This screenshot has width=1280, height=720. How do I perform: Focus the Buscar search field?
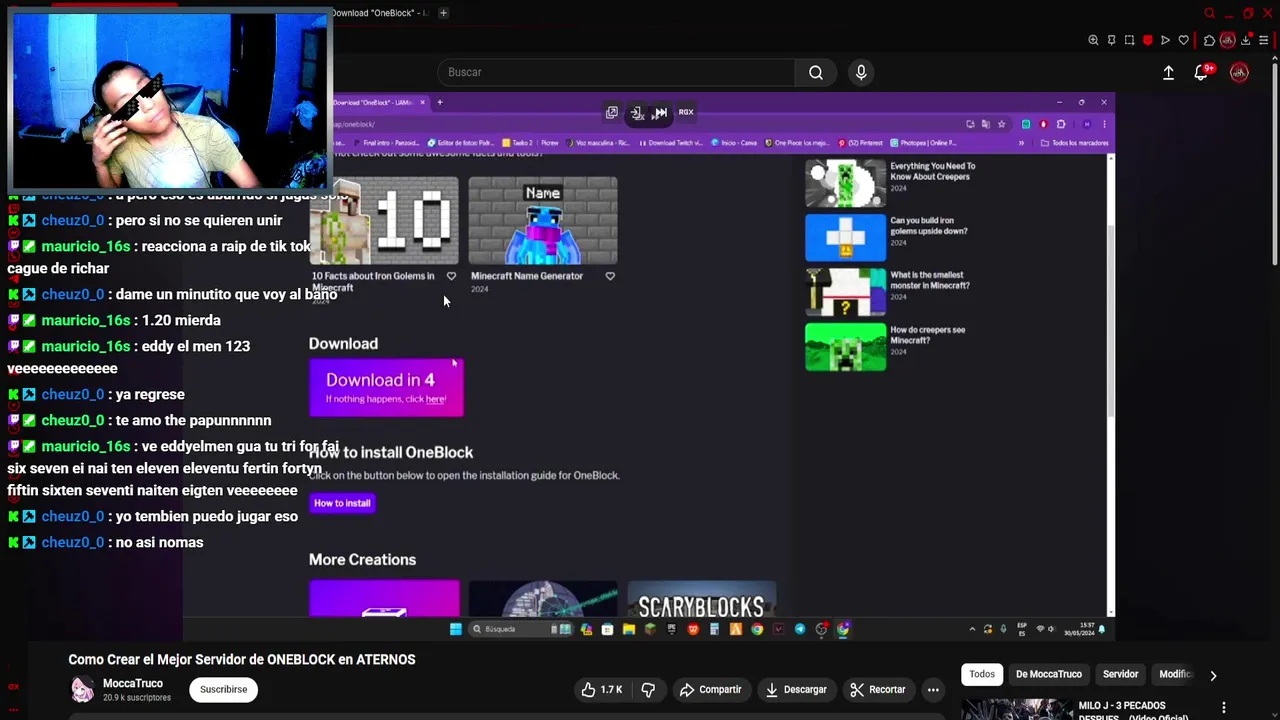coord(616,72)
